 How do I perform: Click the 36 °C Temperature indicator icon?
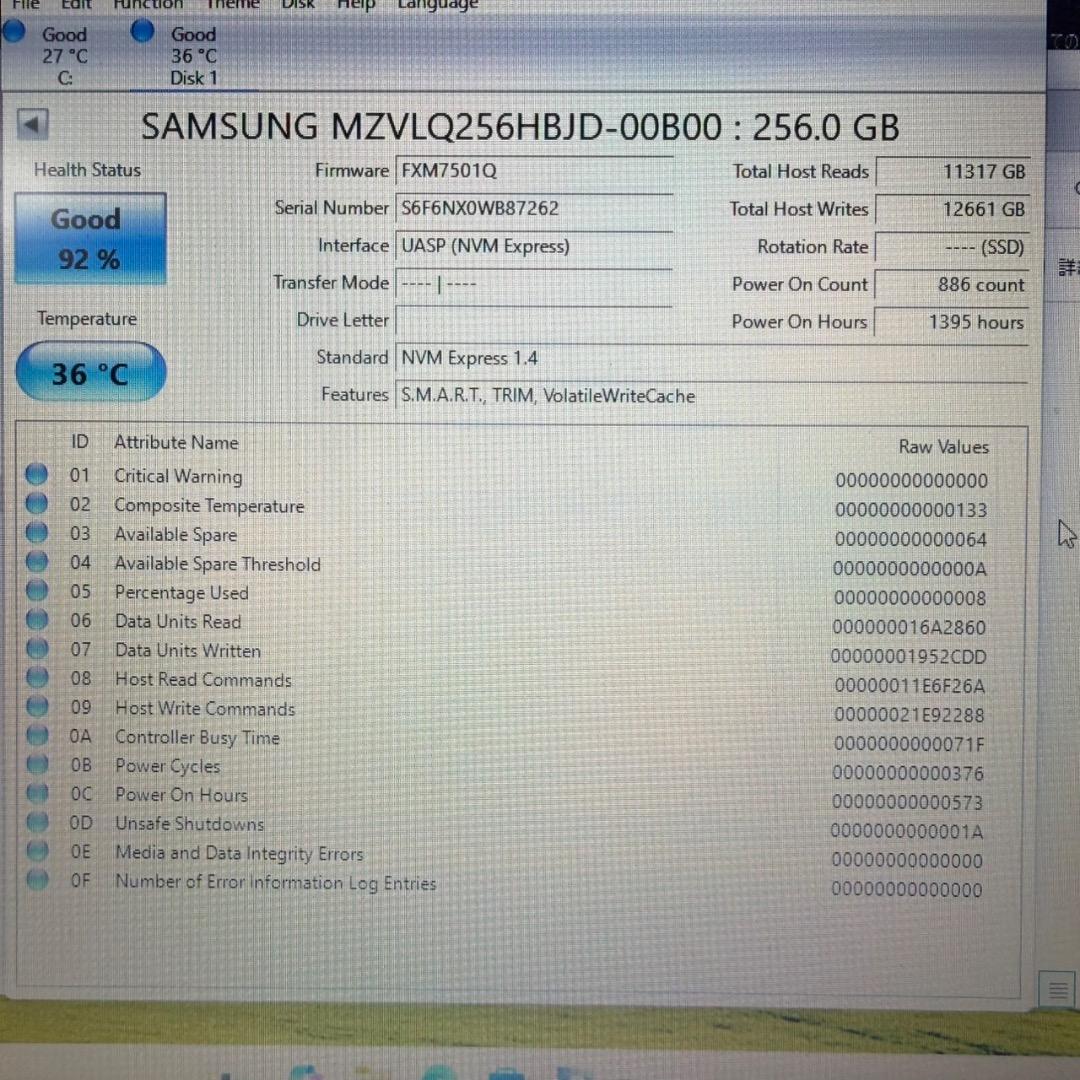pyautogui.click(x=89, y=372)
